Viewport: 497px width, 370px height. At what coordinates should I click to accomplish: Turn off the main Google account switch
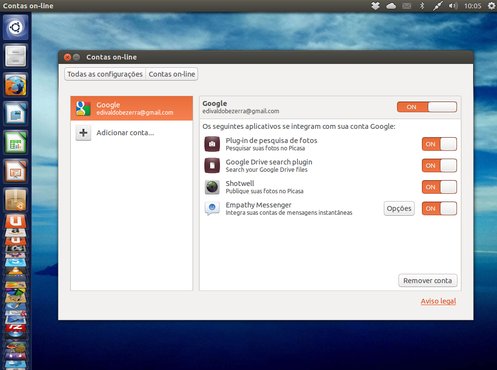(x=427, y=107)
